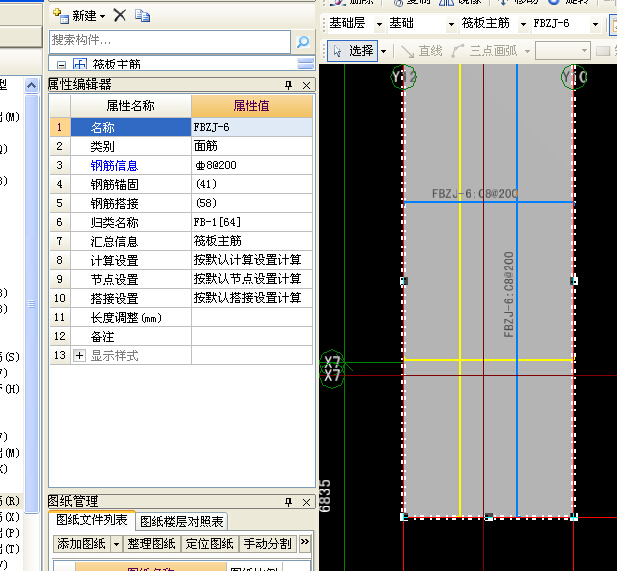The width and height of the screenshot is (617, 571).
Task: Click the magnifier search icon
Action: pos(303,41)
